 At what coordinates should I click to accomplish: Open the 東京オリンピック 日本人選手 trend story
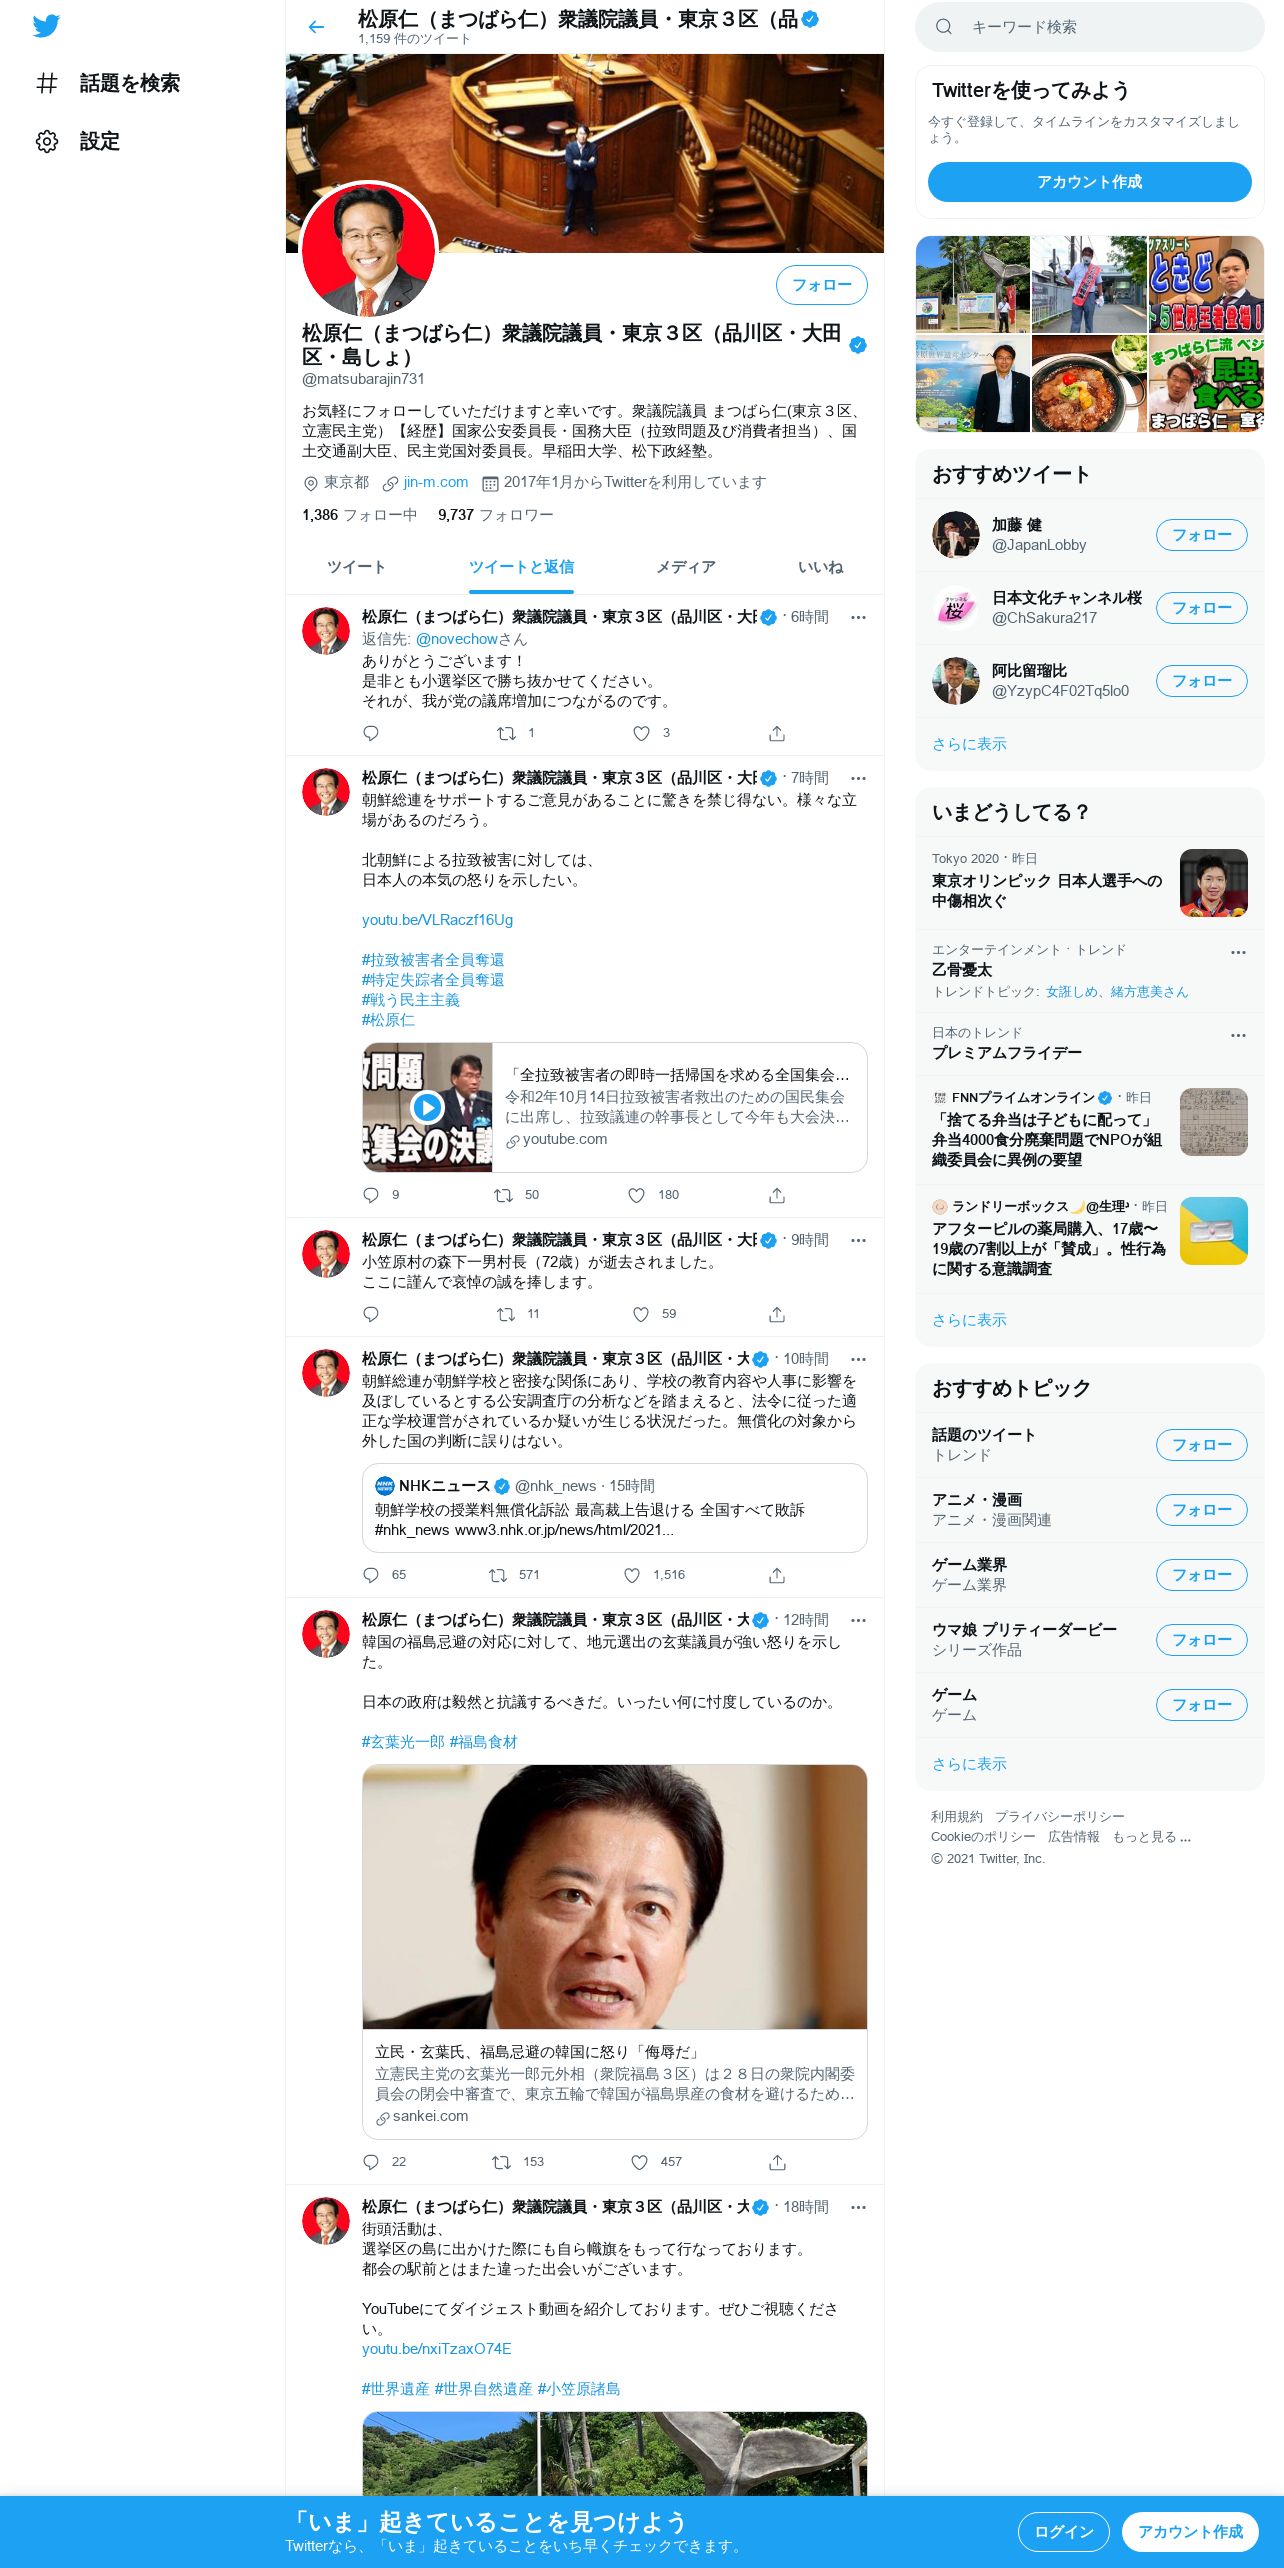(1089, 882)
